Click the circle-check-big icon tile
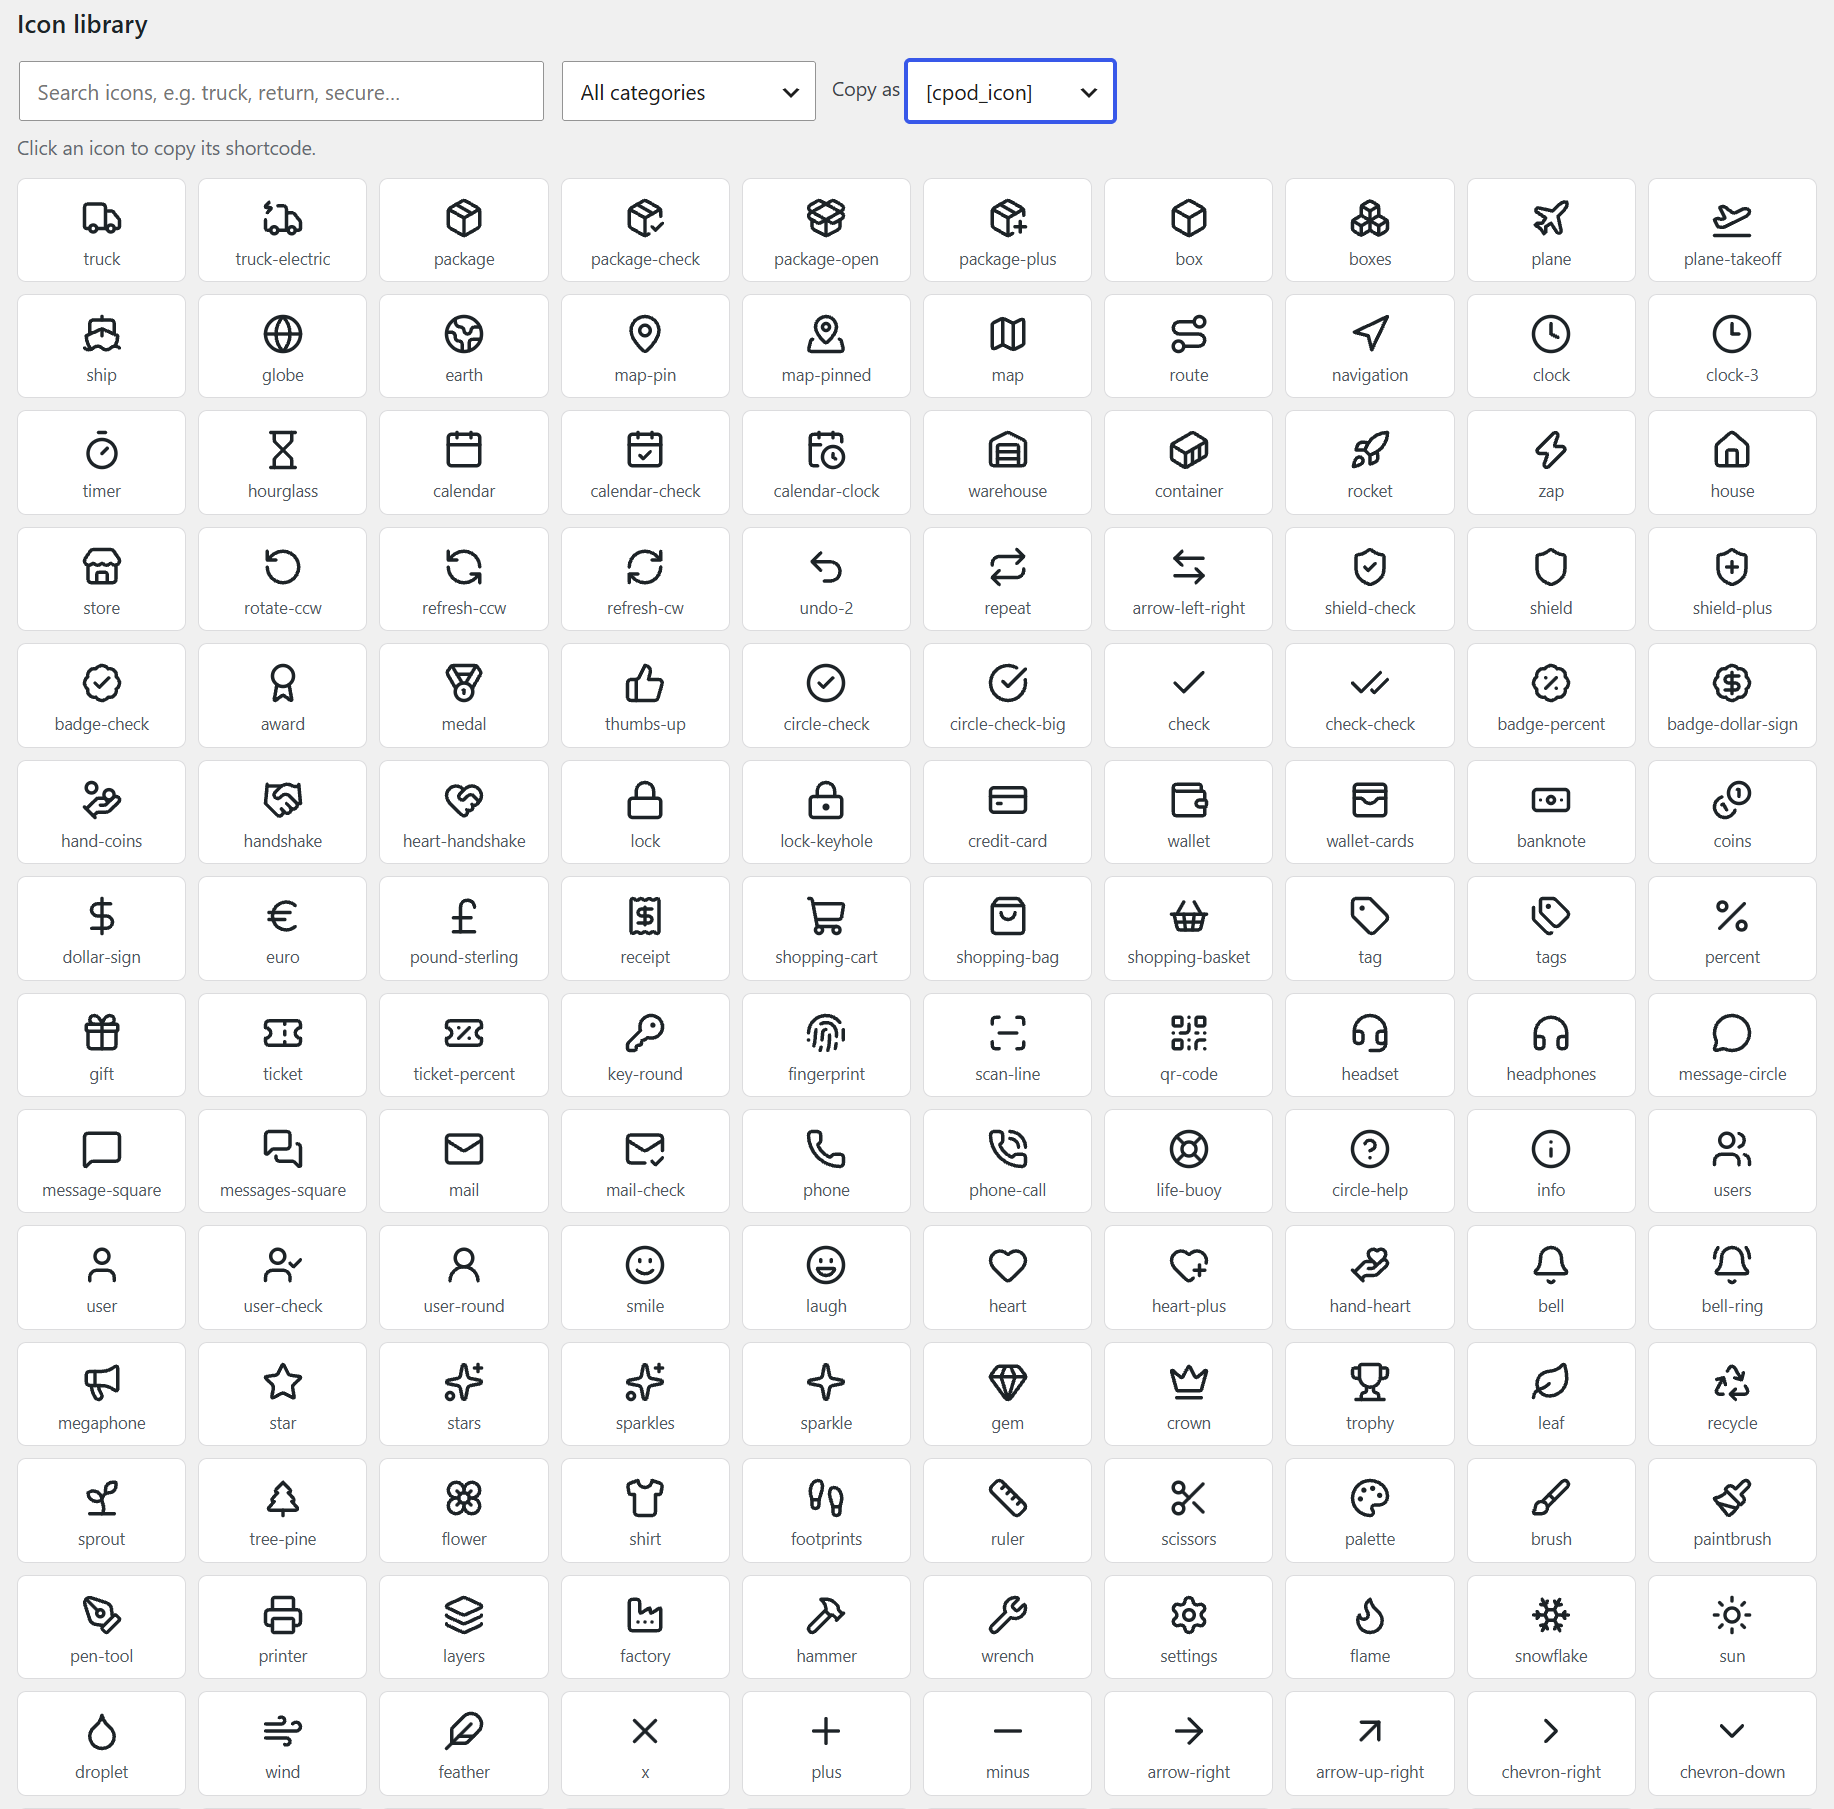Image resolution: width=1834 pixels, height=1809 pixels. [1007, 696]
